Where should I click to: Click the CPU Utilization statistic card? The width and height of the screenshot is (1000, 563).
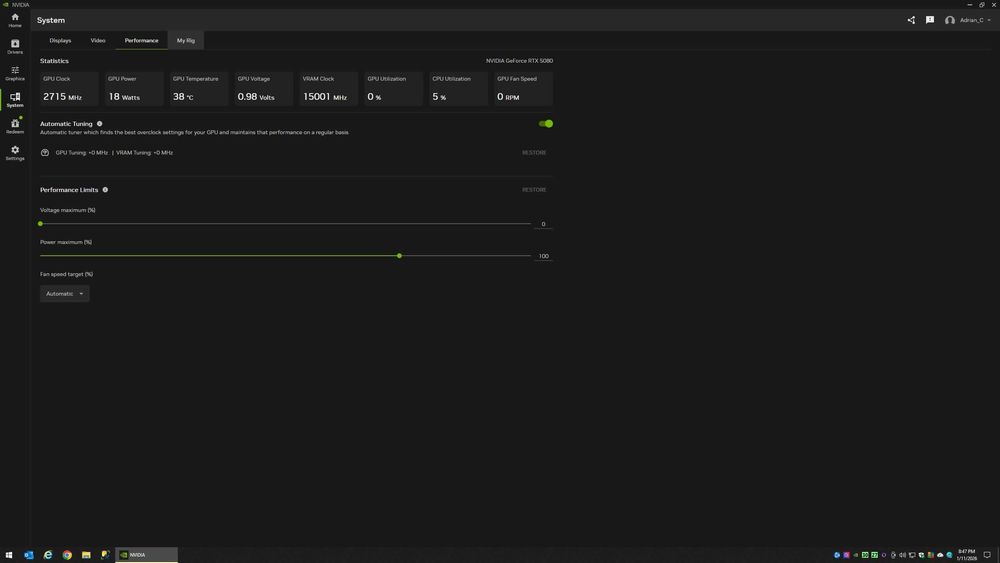point(459,88)
